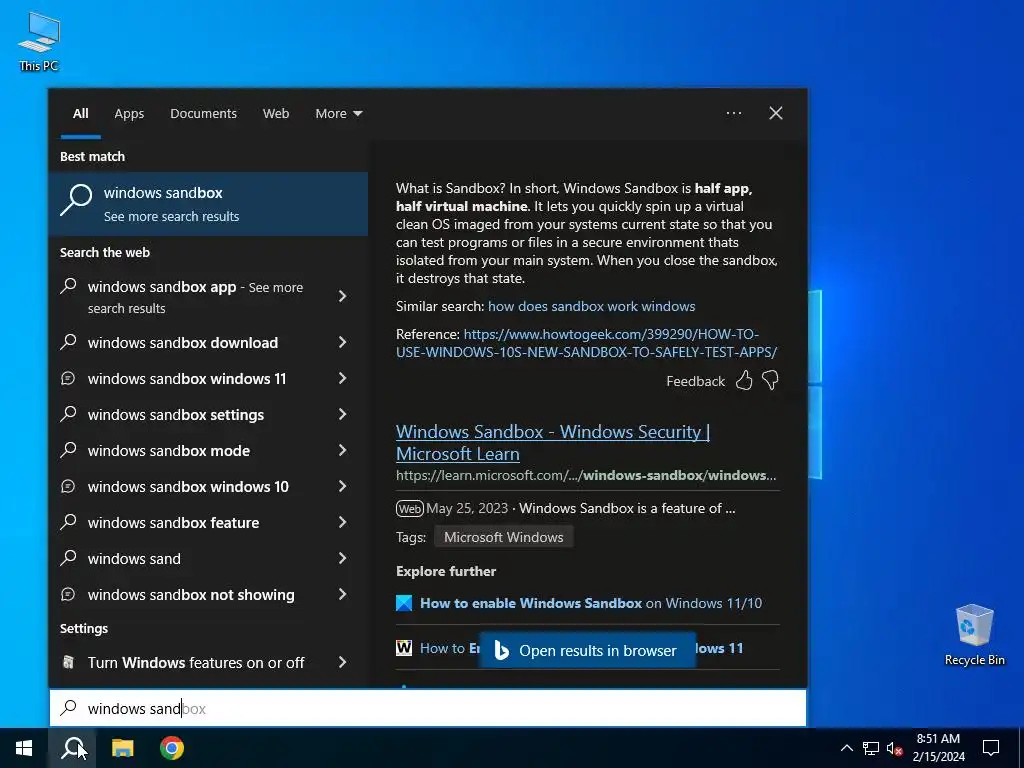Switch to the Apps tab
The image size is (1024, 768).
pos(129,114)
